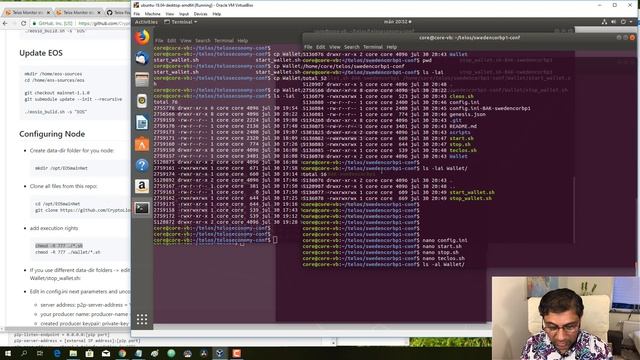Open VirtualBox View menu

pyautogui.click(x=169, y=14)
